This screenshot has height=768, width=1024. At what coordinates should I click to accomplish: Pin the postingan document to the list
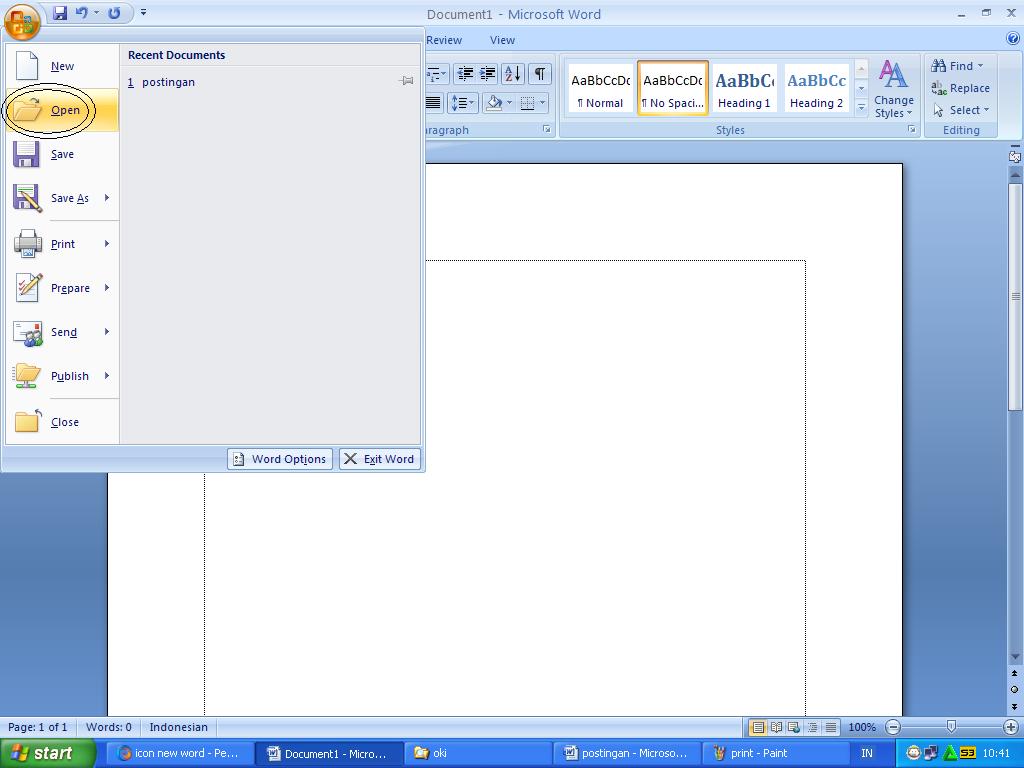[406, 82]
